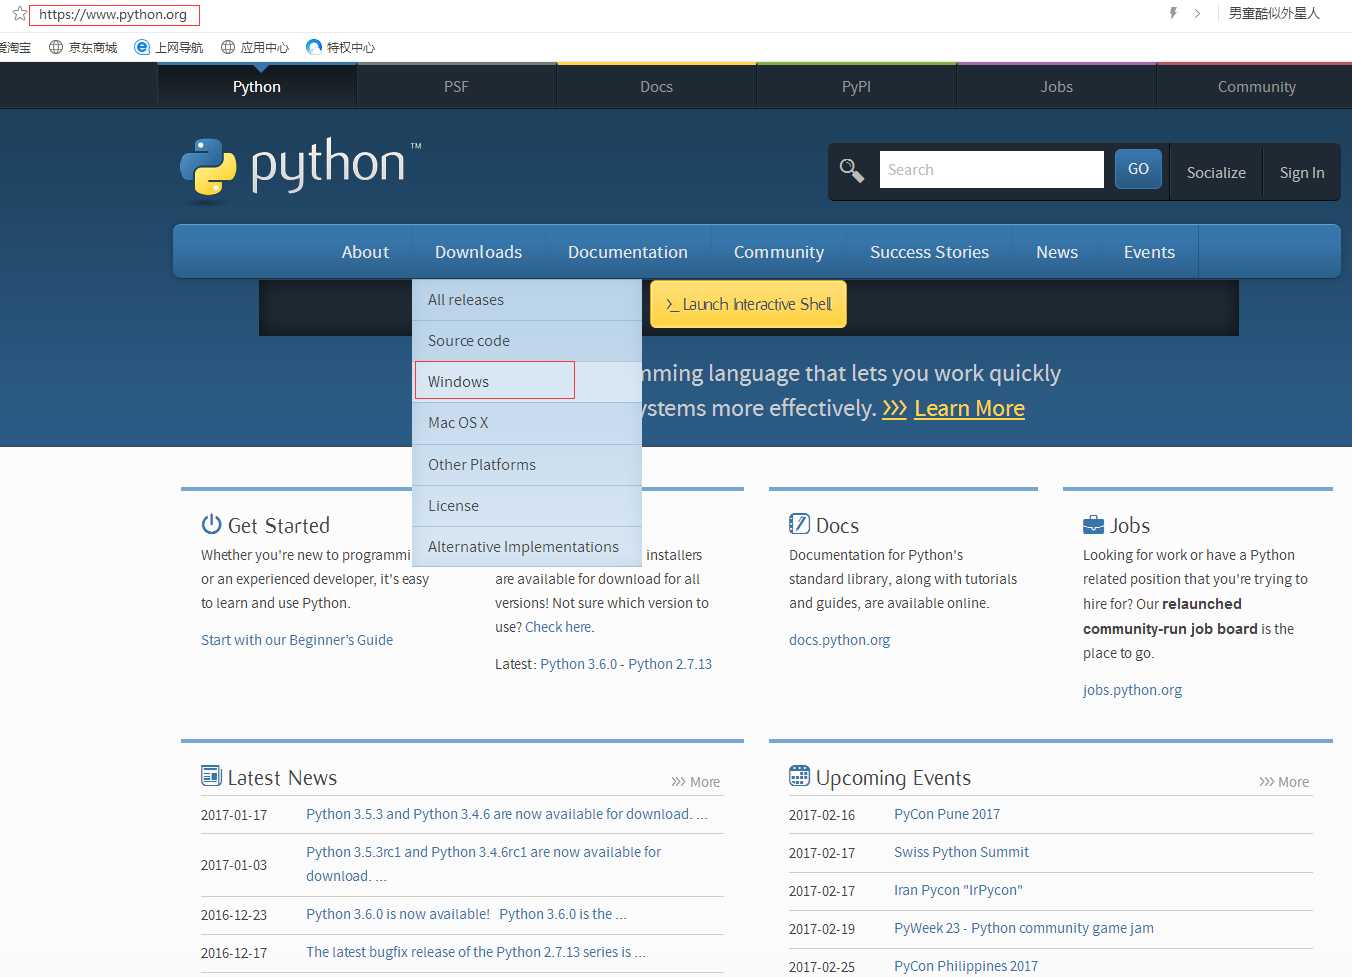Choose Source code from Downloads menu
The height and width of the screenshot is (977, 1352).
pos(527,341)
